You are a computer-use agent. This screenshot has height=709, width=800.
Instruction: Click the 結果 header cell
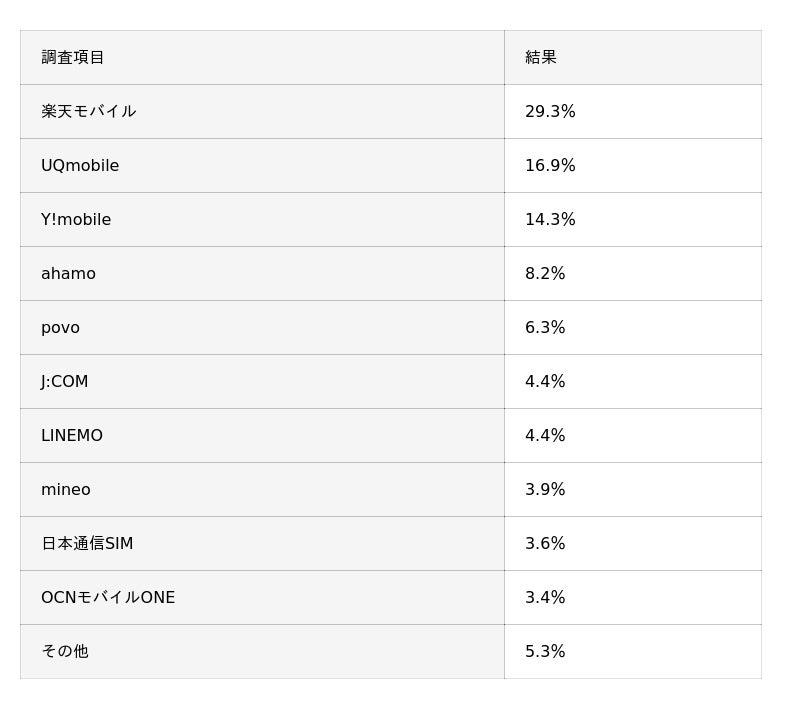point(541,58)
